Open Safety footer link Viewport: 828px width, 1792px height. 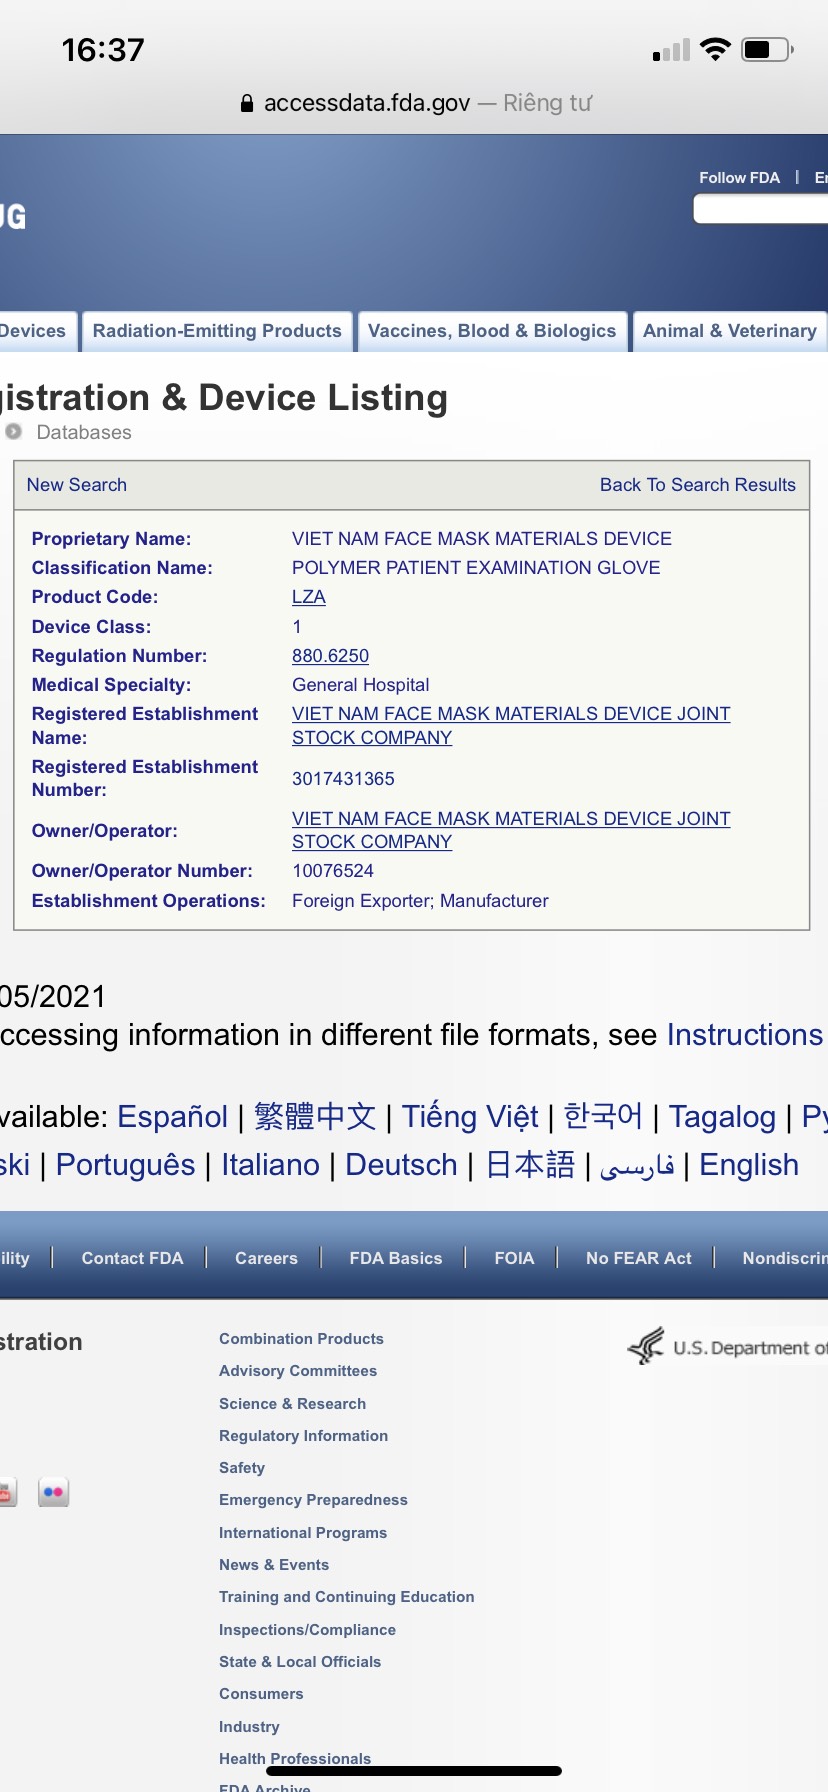pyautogui.click(x=242, y=1468)
